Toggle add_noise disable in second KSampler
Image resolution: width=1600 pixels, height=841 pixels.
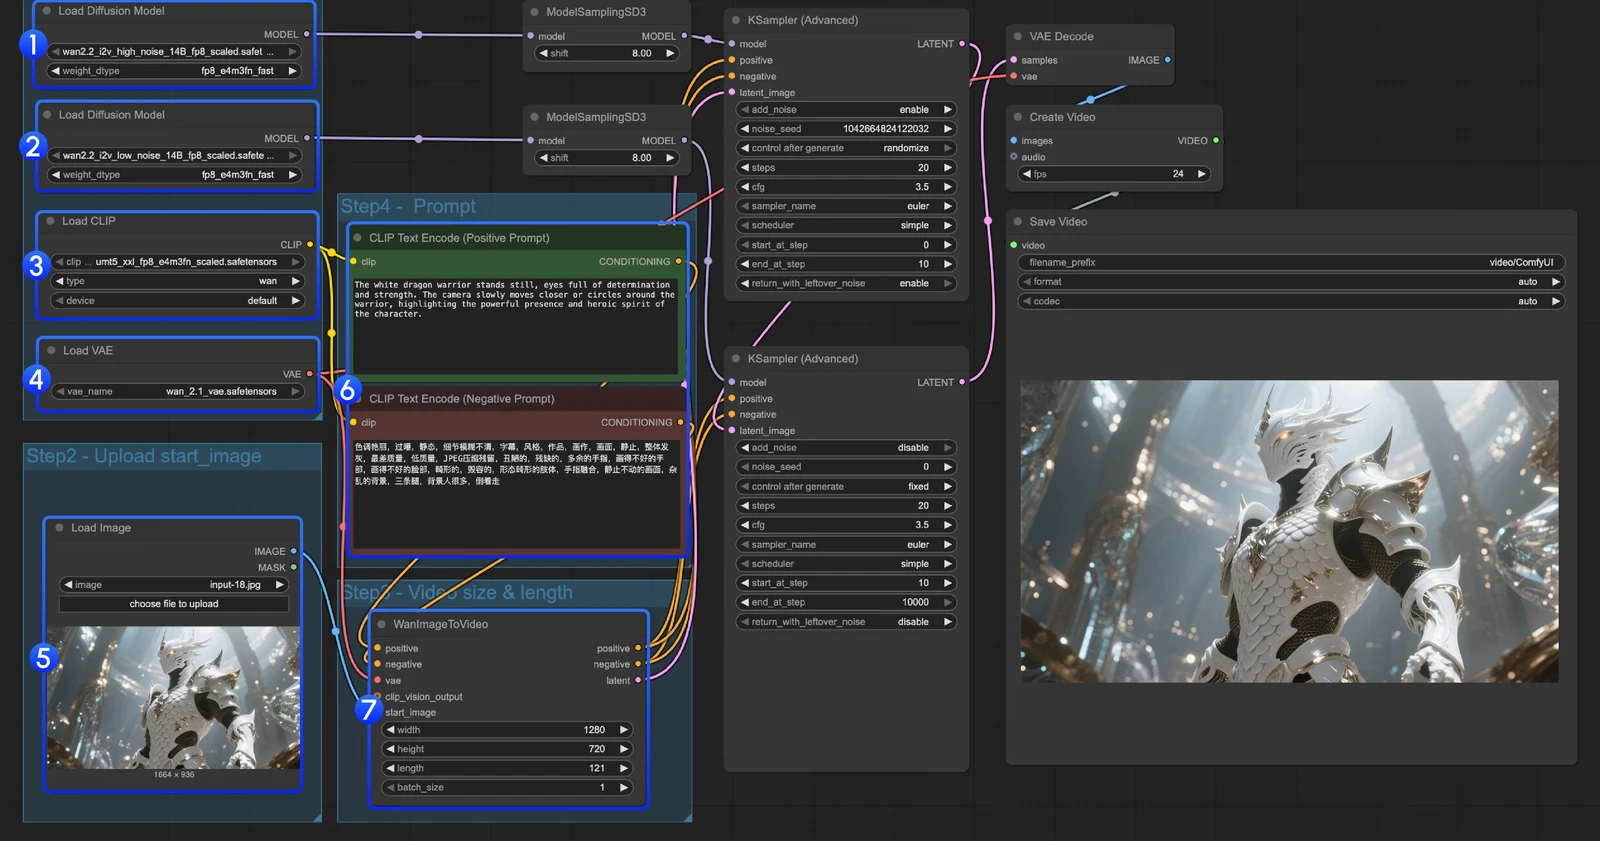[846, 448]
